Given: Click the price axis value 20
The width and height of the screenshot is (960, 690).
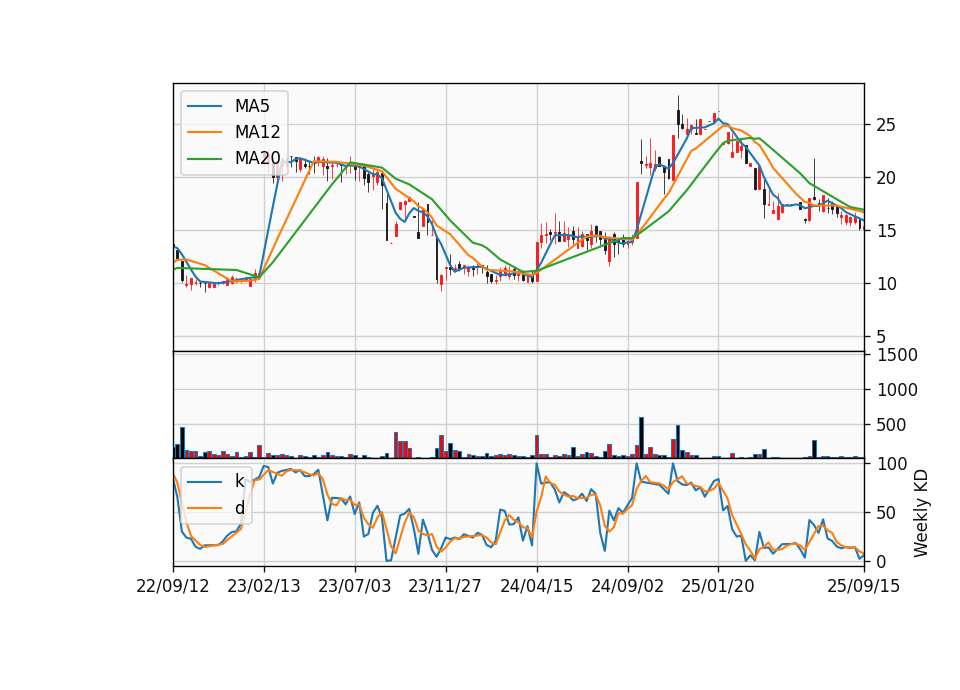Looking at the screenshot, I should coord(885,178).
